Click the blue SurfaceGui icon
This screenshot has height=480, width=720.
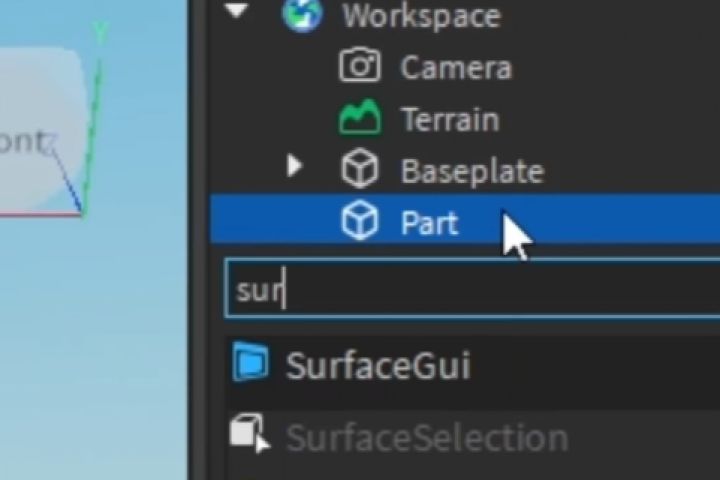click(x=250, y=363)
